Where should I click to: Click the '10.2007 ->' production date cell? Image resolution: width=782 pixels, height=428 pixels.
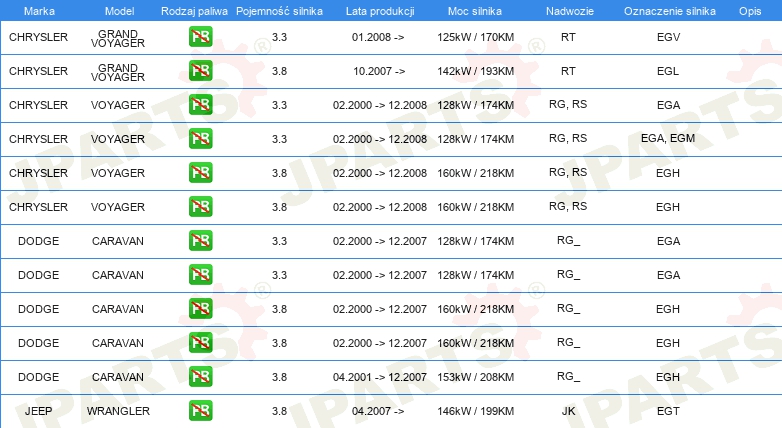click(379, 71)
